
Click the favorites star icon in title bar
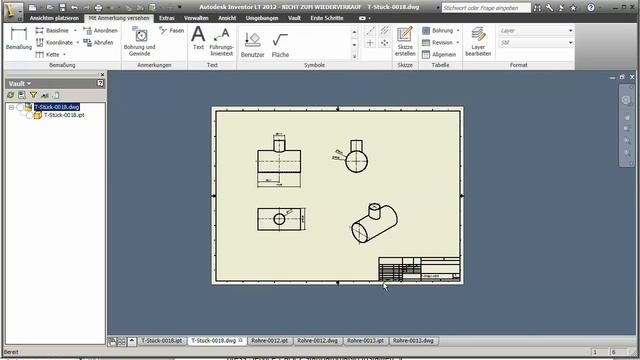[573, 8]
